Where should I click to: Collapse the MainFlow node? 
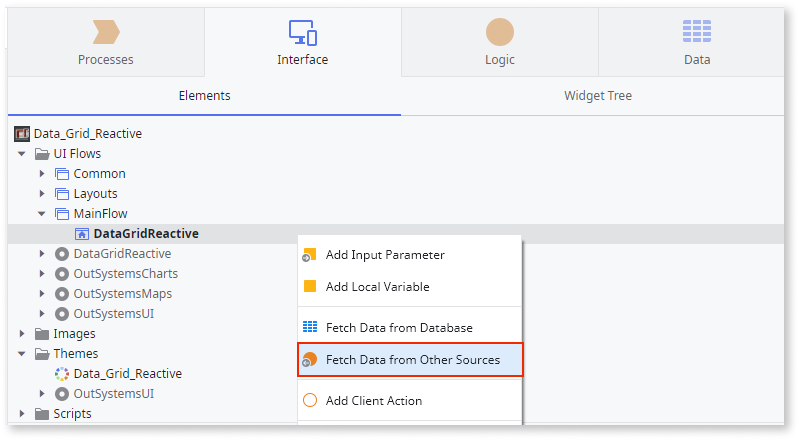click(42, 214)
